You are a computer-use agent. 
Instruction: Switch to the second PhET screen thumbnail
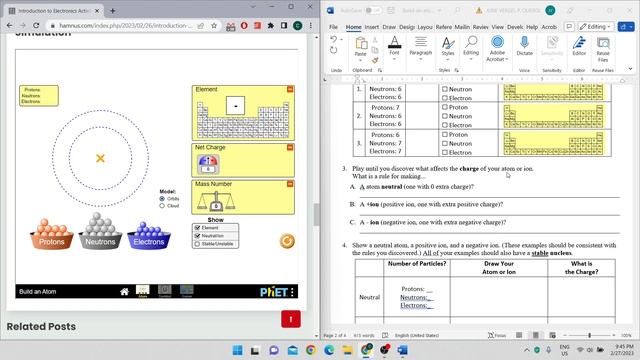click(164, 291)
